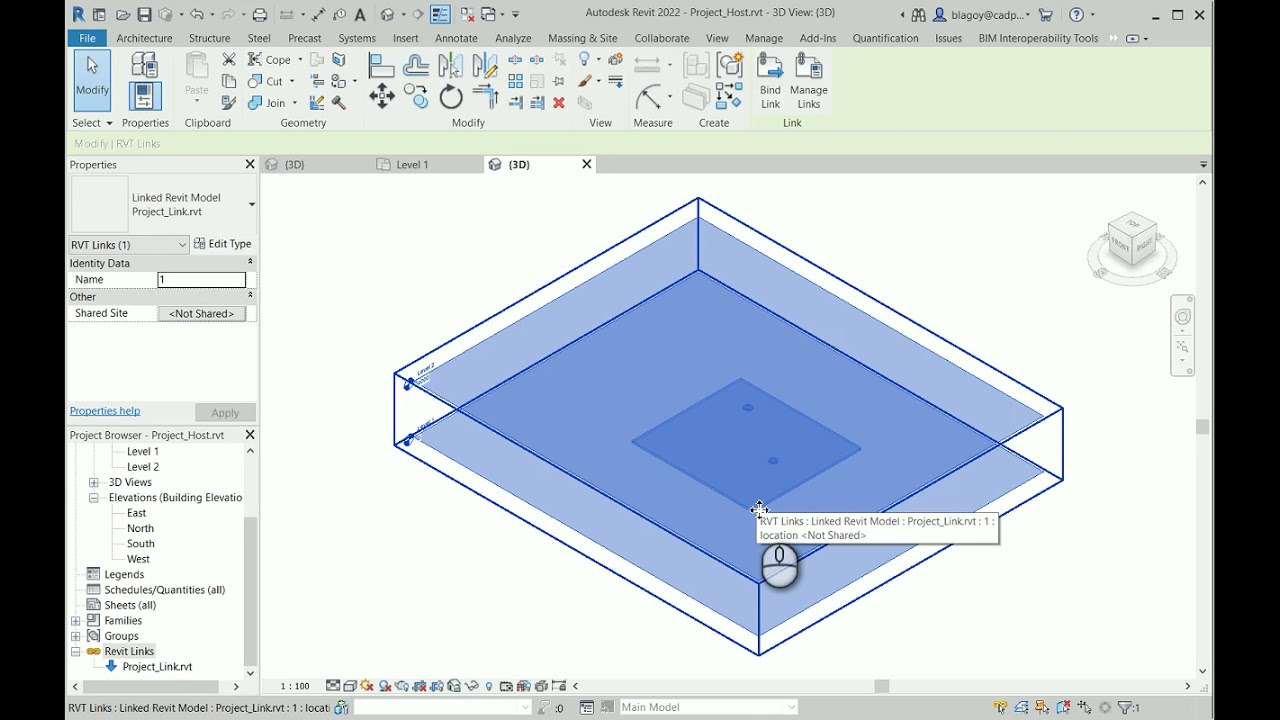The height and width of the screenshot is (720, 1280).
Task: Click the Bind Link icon
Action: point(770,81)
